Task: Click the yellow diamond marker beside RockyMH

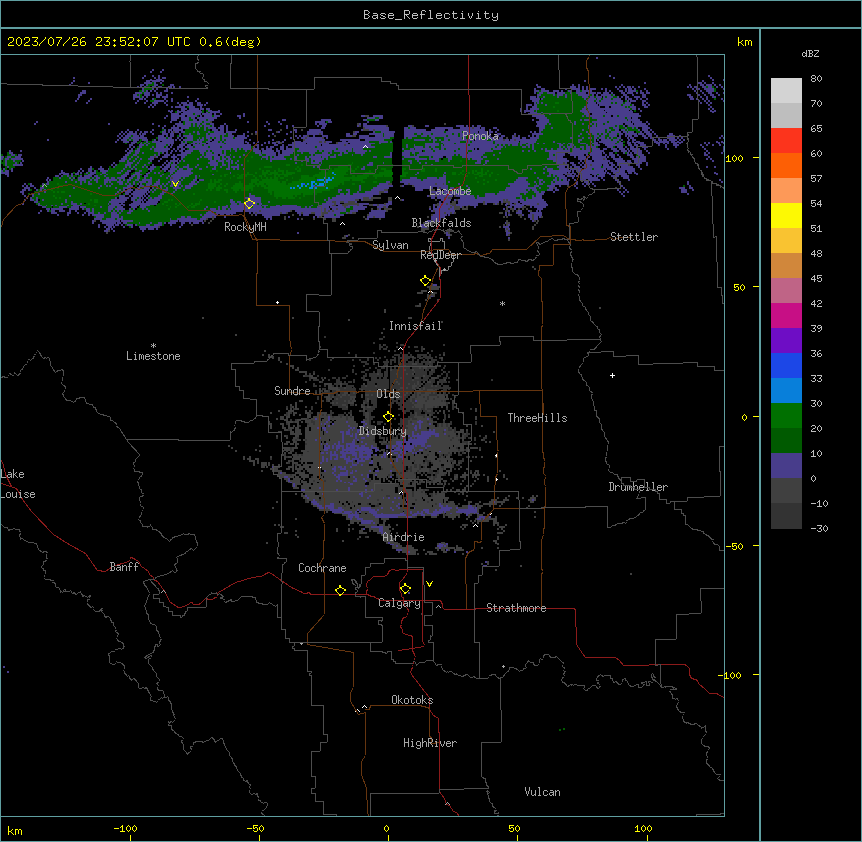Action: click(250, 203)
